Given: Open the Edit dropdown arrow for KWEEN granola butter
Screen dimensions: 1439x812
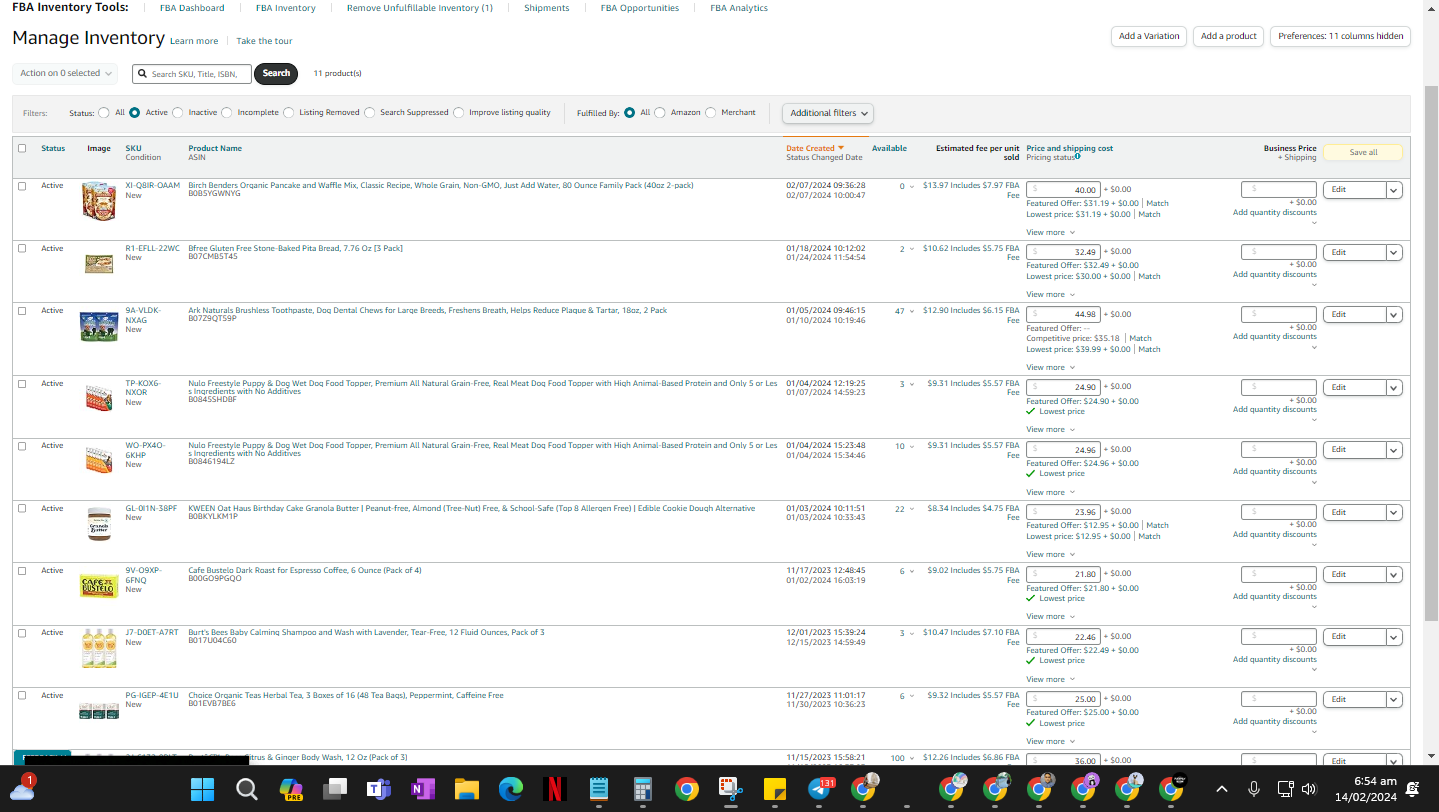Looking at the screenshot, I should pos(1394,512).
